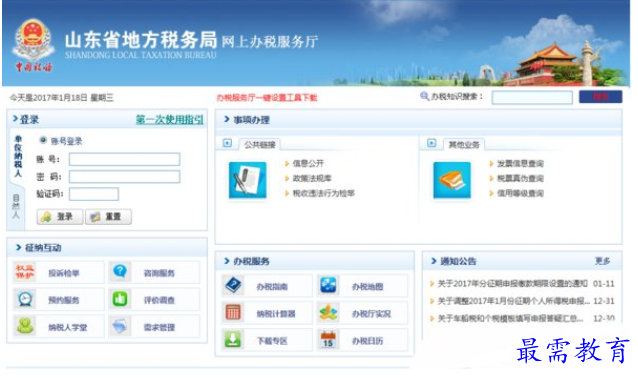Click the 公共链接 document and pen thumbnail
The width and height of the screenshot is (638, 382).
pyautogui.click(x=248, y=180)
